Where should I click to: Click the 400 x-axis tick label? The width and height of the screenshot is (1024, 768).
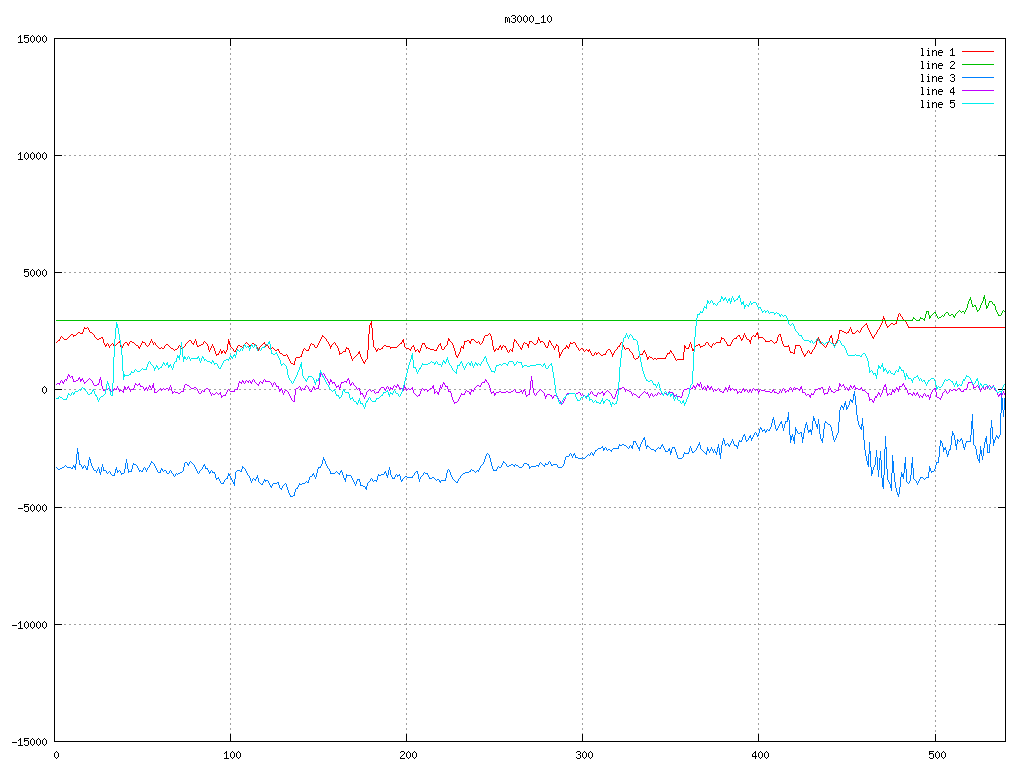click(x=759, y=756)
